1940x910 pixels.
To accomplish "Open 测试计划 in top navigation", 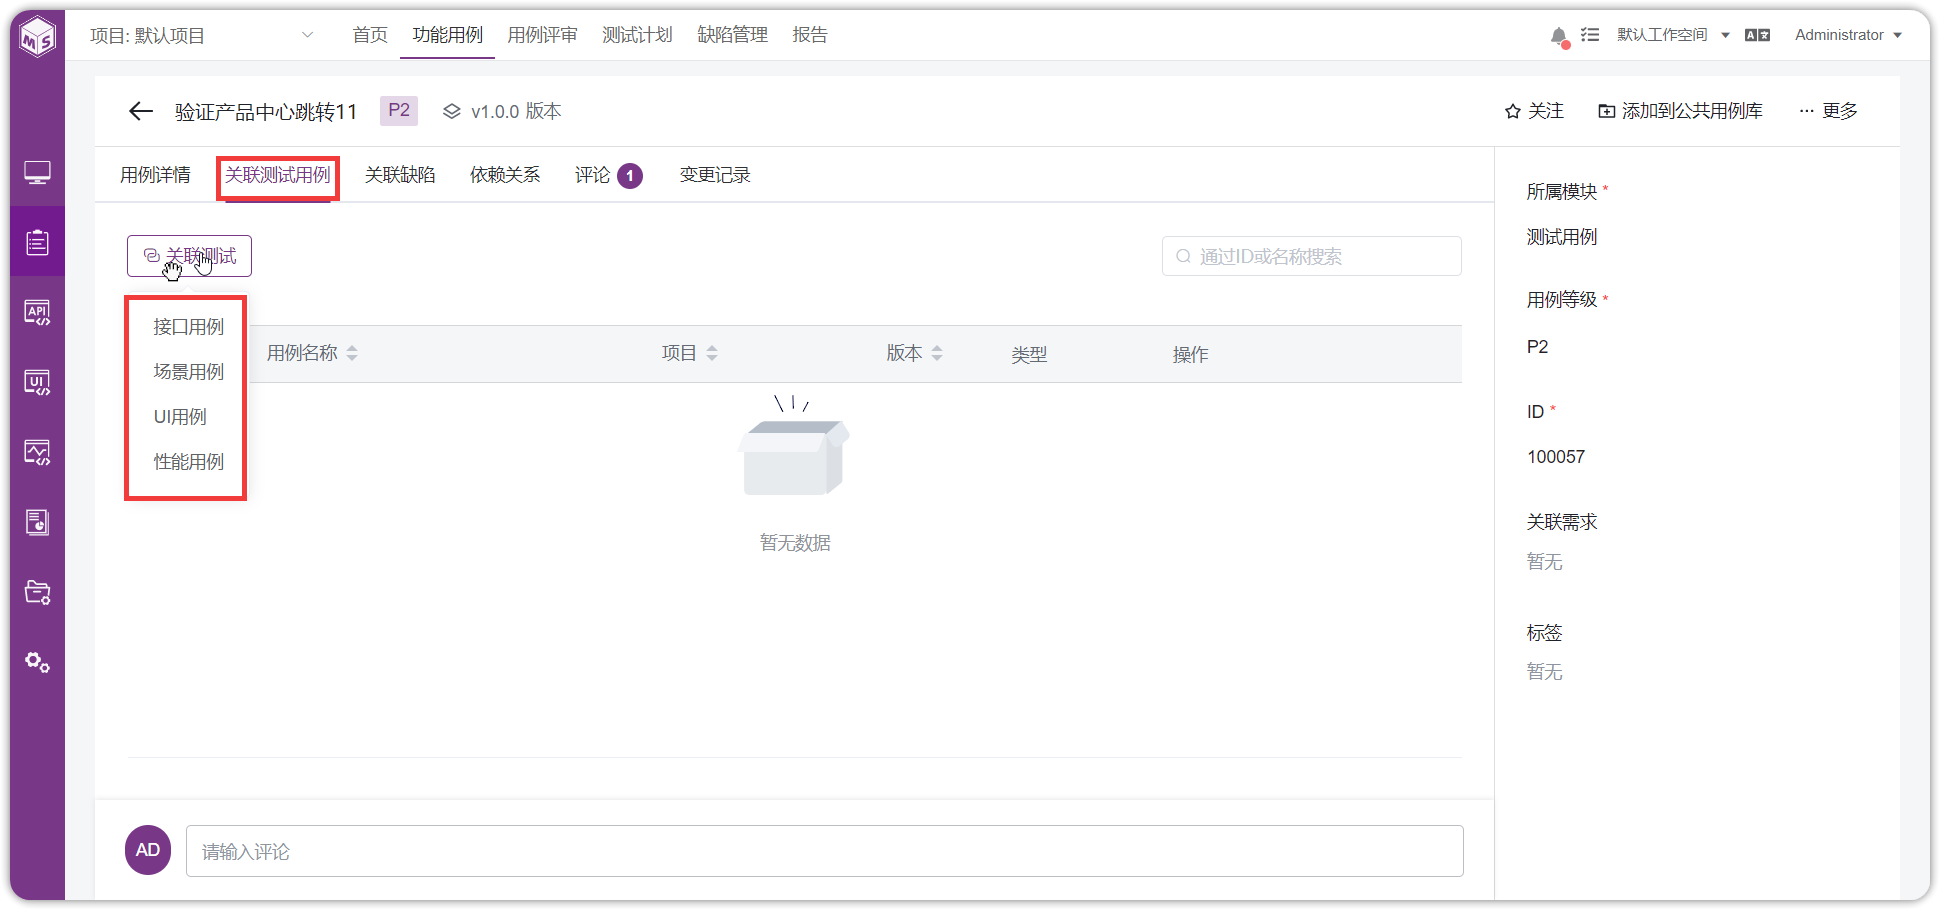I will pyautogui.click(x=637, y=35).
